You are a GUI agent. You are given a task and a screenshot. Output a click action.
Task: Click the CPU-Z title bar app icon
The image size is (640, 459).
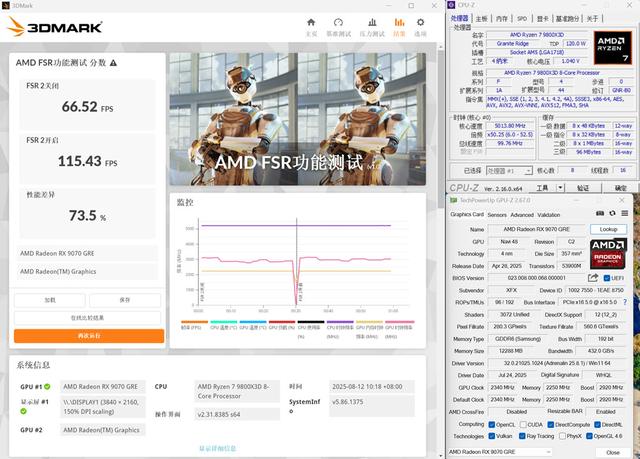click(451, 5)
